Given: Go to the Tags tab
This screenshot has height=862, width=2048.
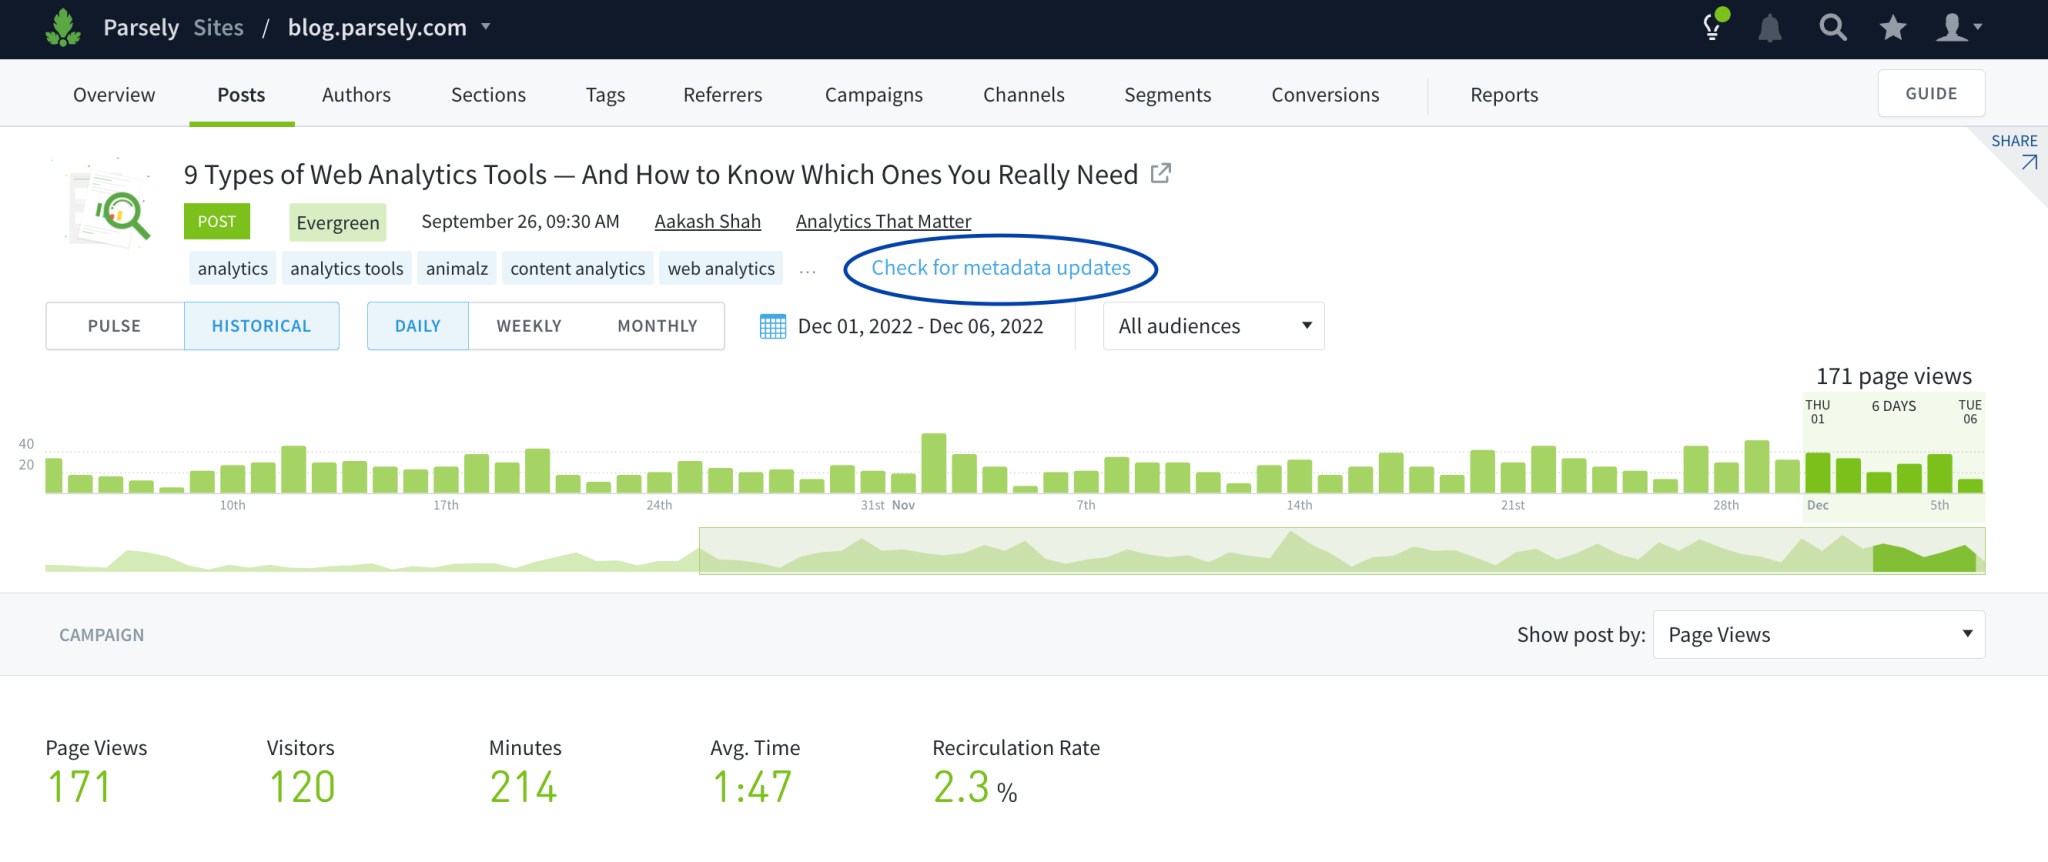Looking at the screenshot, I should click(605, 95).
